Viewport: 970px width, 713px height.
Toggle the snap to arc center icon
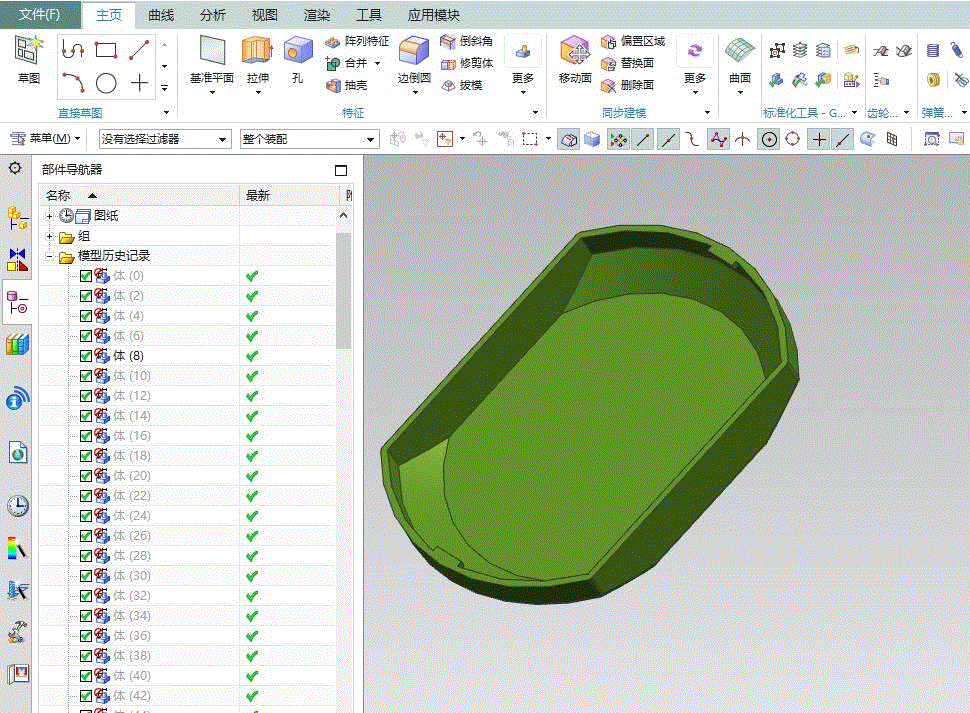769,140
